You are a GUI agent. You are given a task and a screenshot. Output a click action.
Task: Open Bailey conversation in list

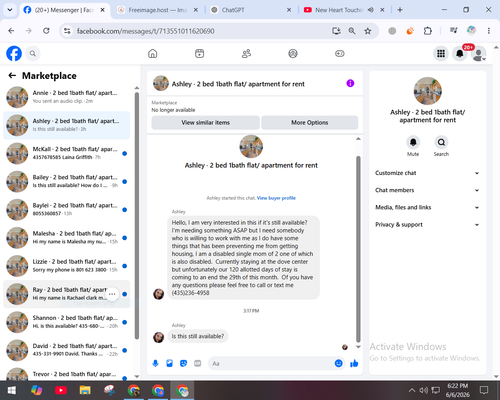67,181
